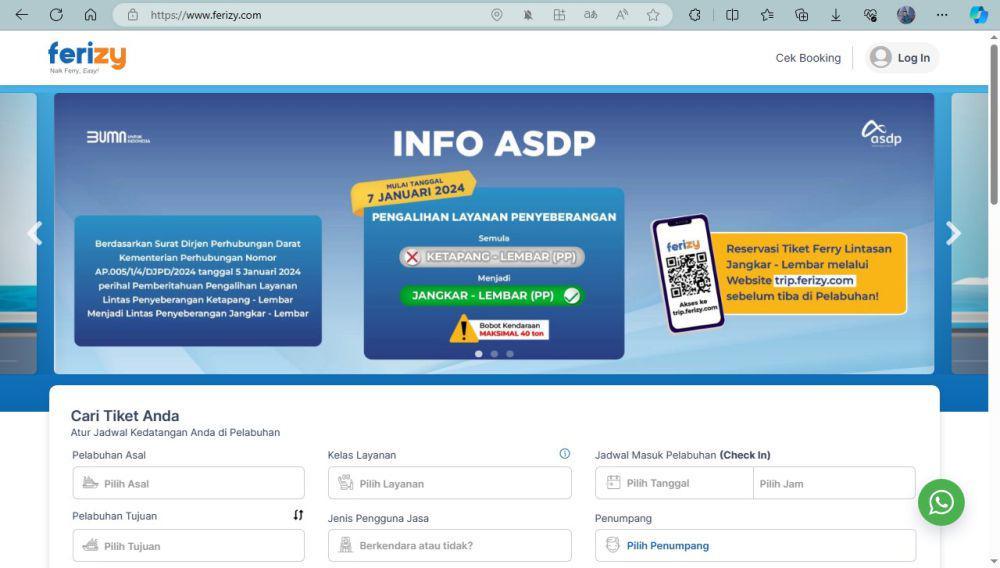Image resolution: width=1000 pixels, height=568 pixels.
Task: Open the Pilih Tanggal date picker
Action: [x=674, y=483]
